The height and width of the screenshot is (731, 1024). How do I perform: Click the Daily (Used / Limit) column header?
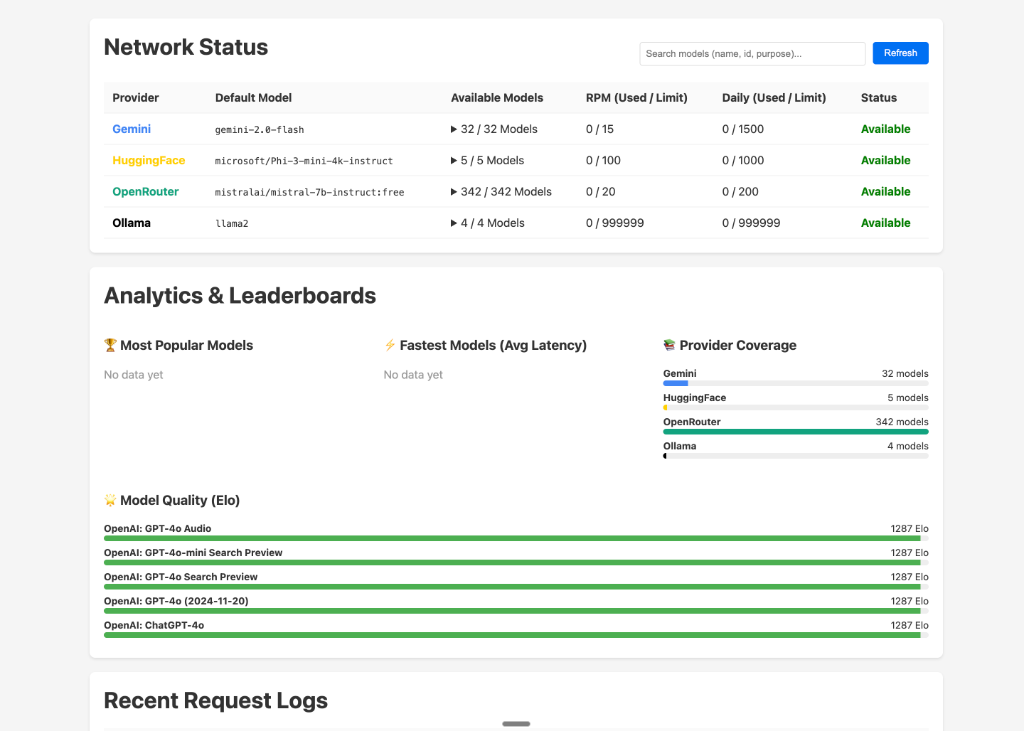point(774,98)
